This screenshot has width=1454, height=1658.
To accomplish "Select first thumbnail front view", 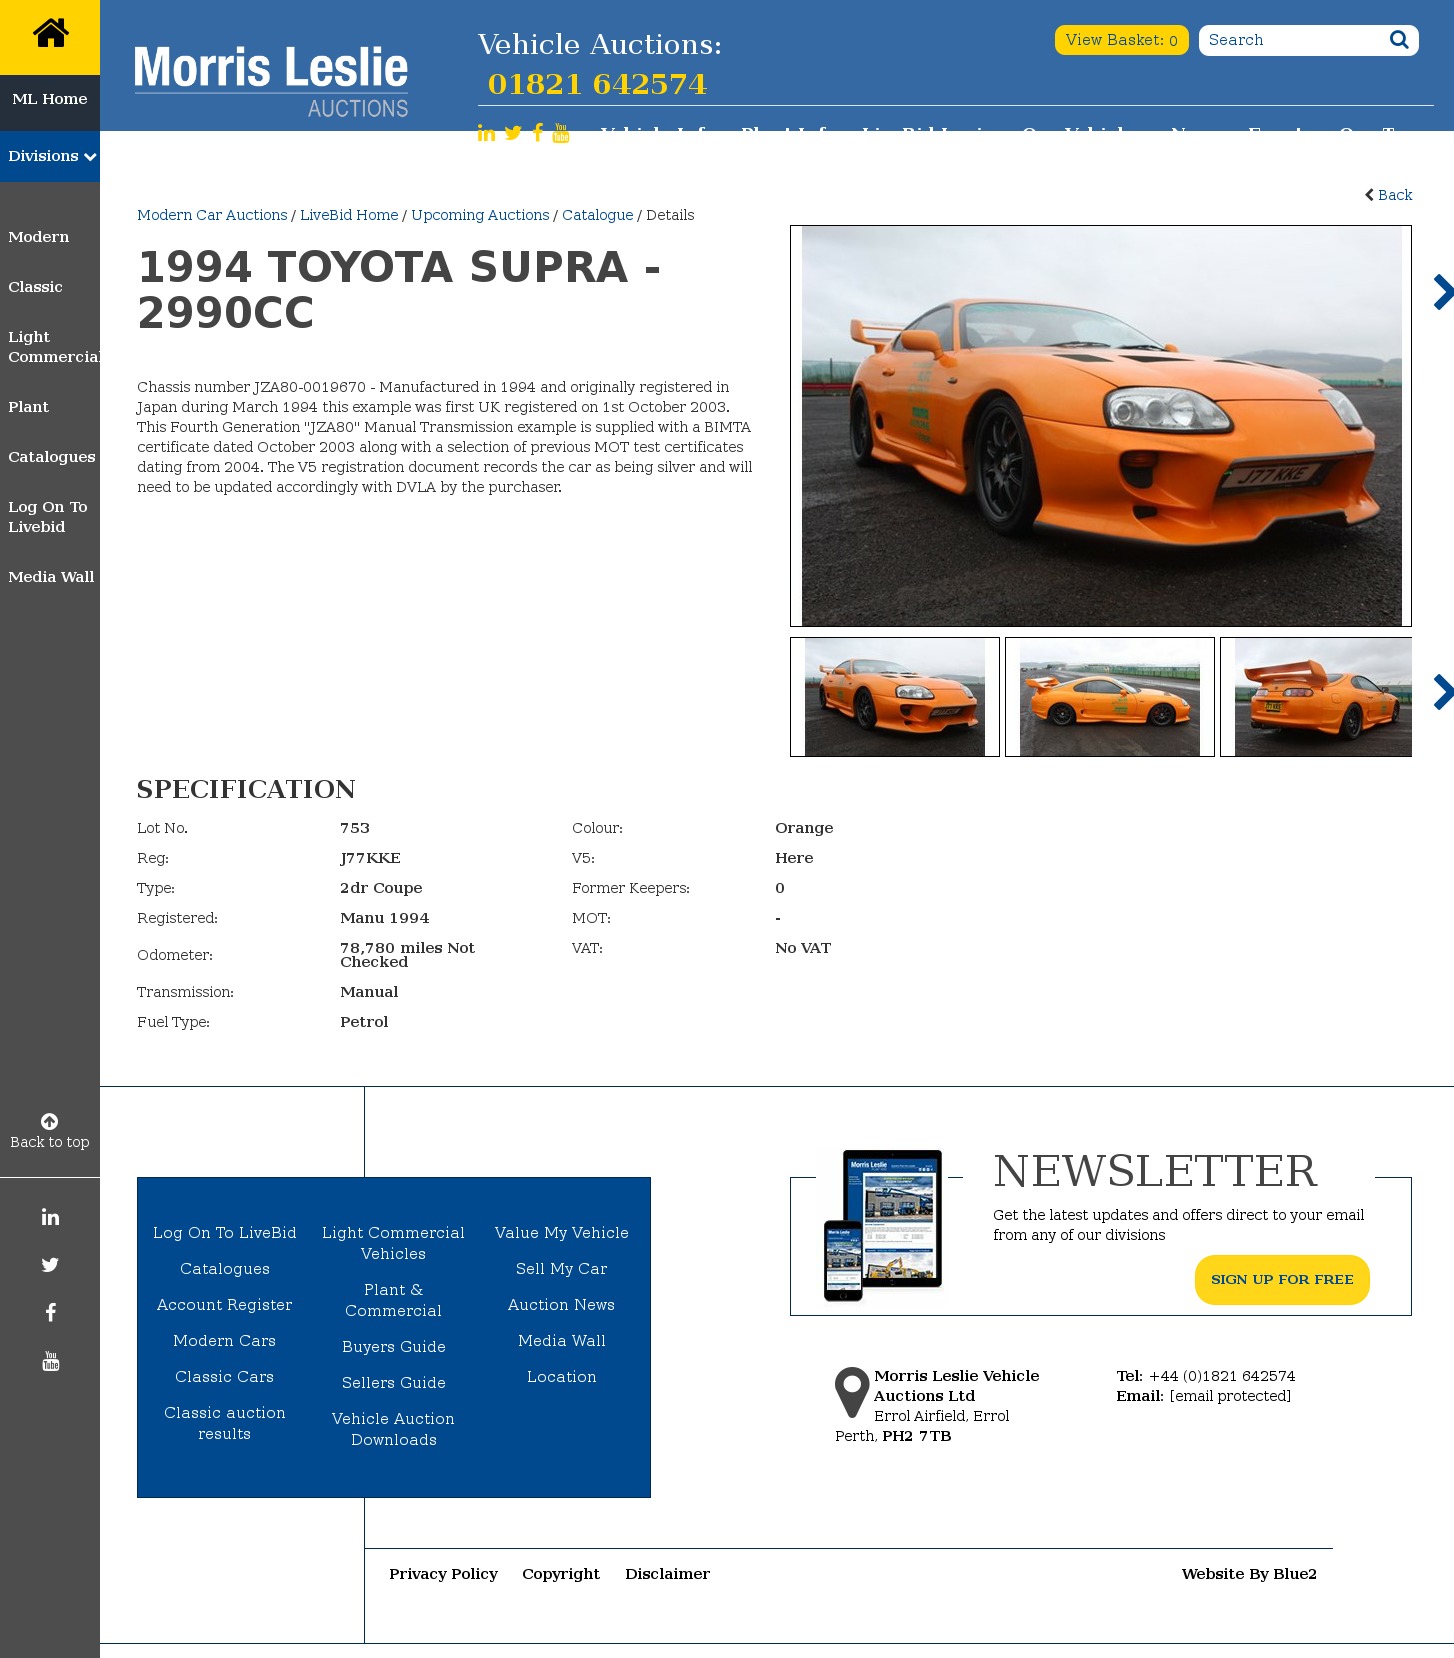I will pyautogui.click(x=895, y=697).
